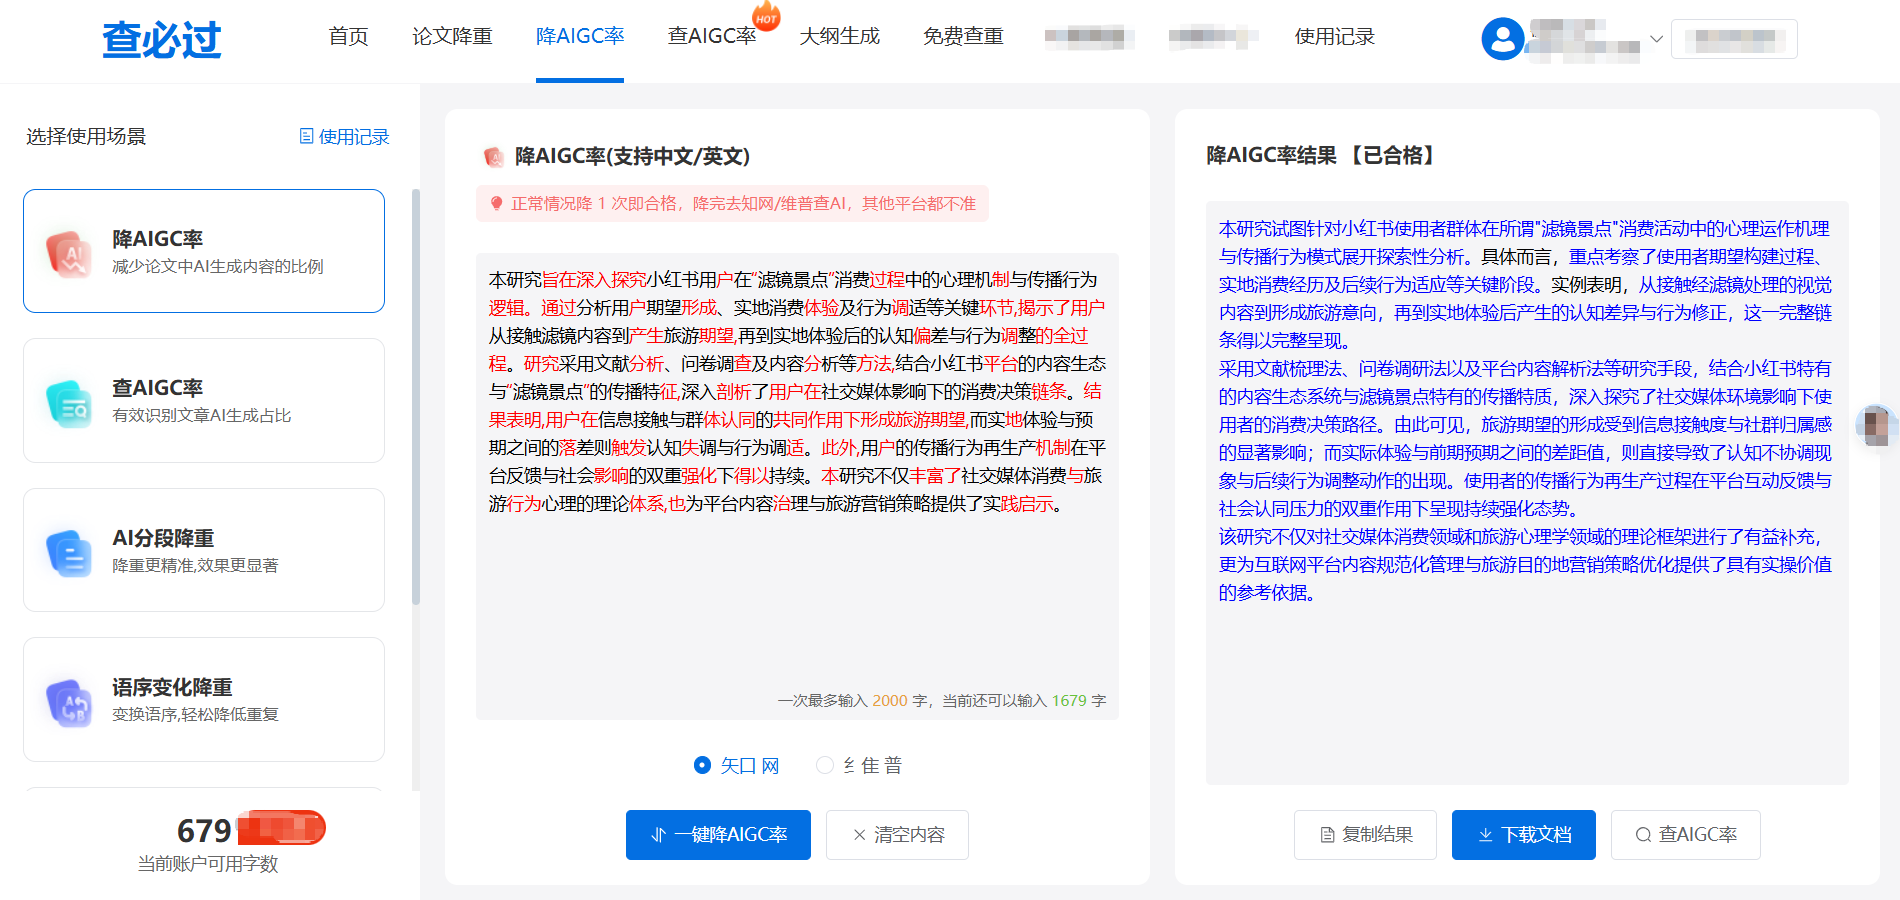
Task: Click the 查AIGC率 button under the result
Action: [1686, 835]
